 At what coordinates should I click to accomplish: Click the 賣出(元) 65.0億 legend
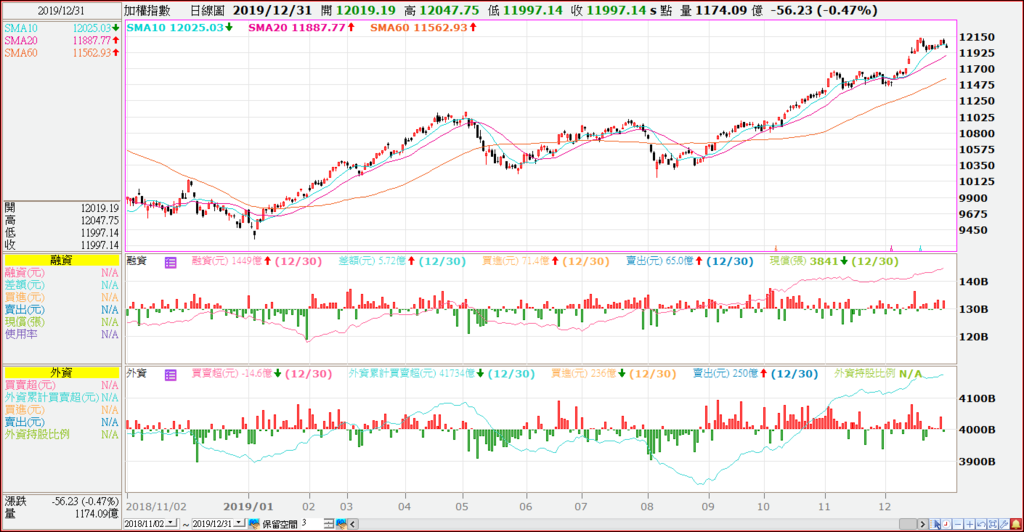(689, 261)
